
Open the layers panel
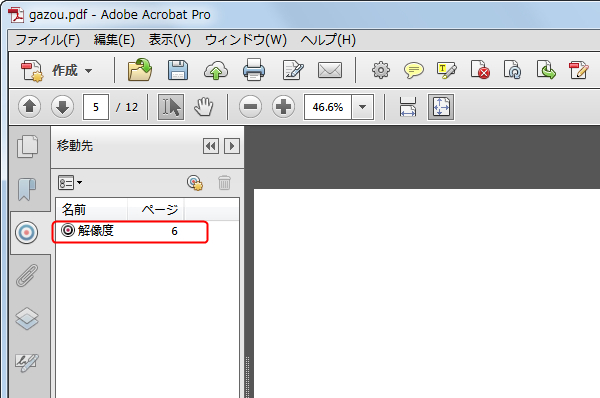tap(27, 318)
